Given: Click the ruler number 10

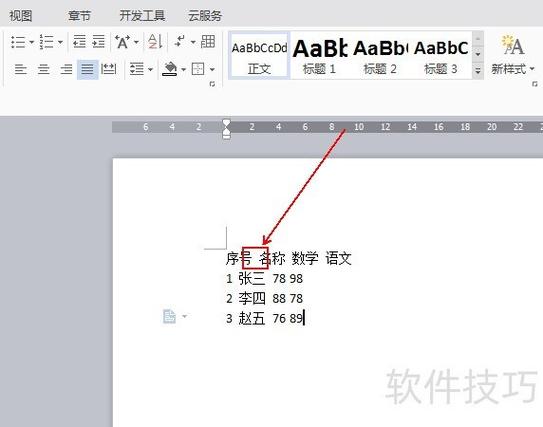Looking at the screenshot, I should [359, 127].
